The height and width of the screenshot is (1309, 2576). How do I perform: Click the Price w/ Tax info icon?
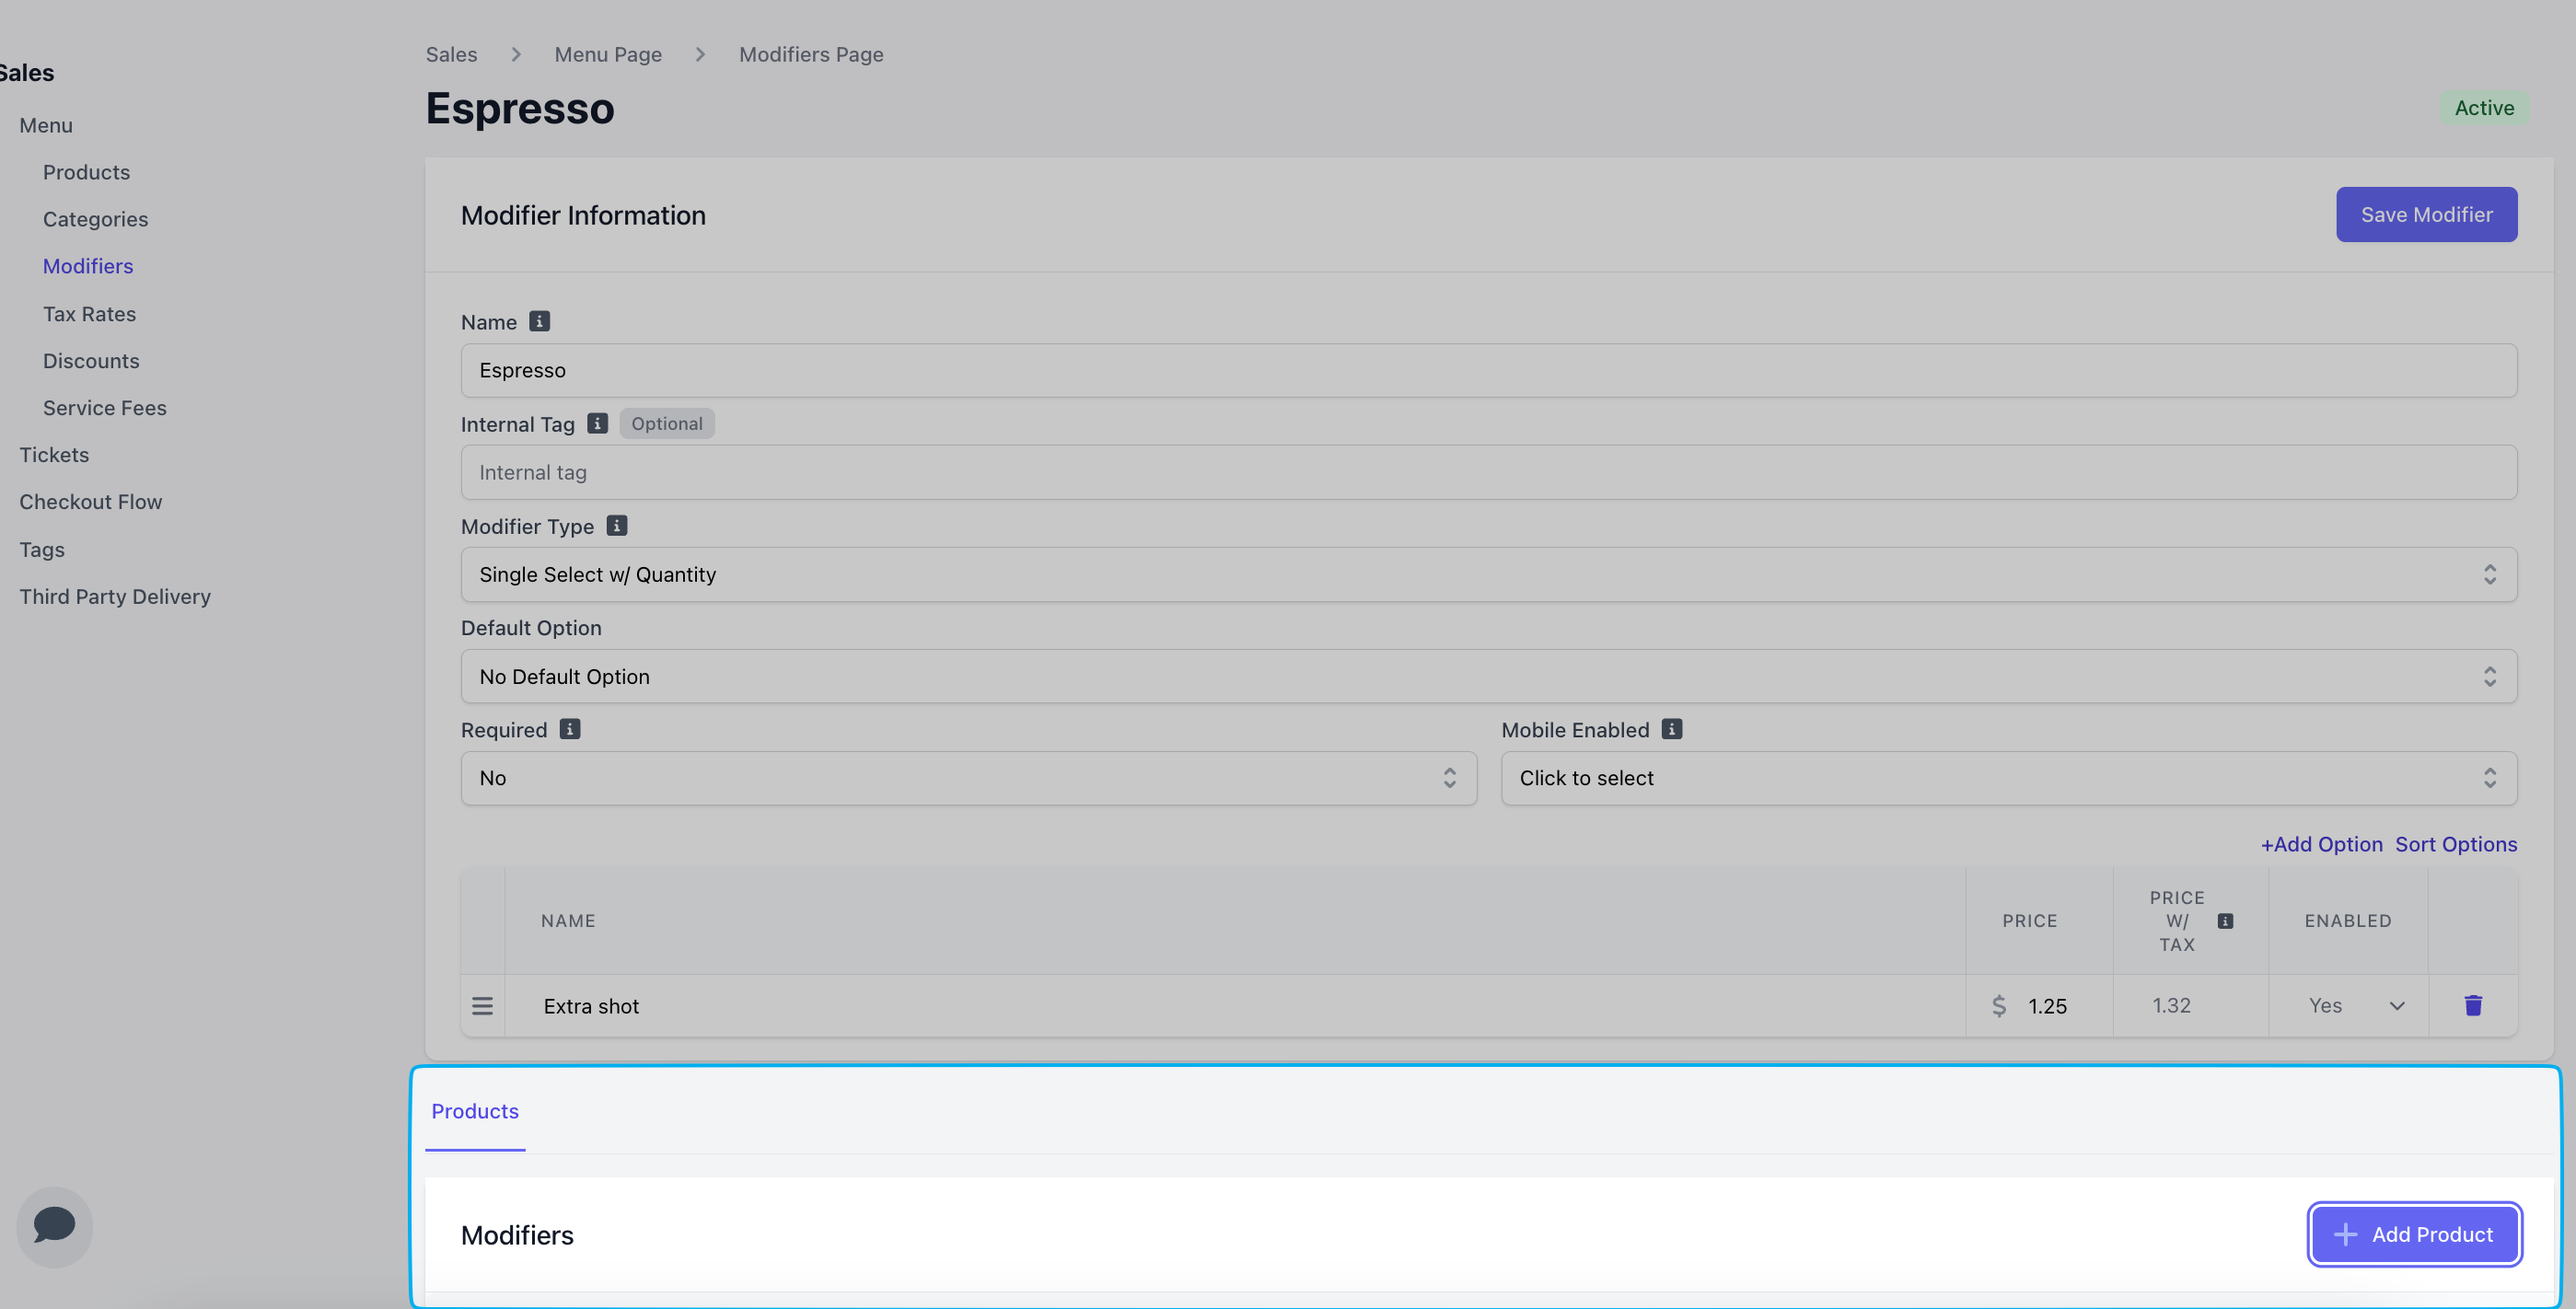2225,921
